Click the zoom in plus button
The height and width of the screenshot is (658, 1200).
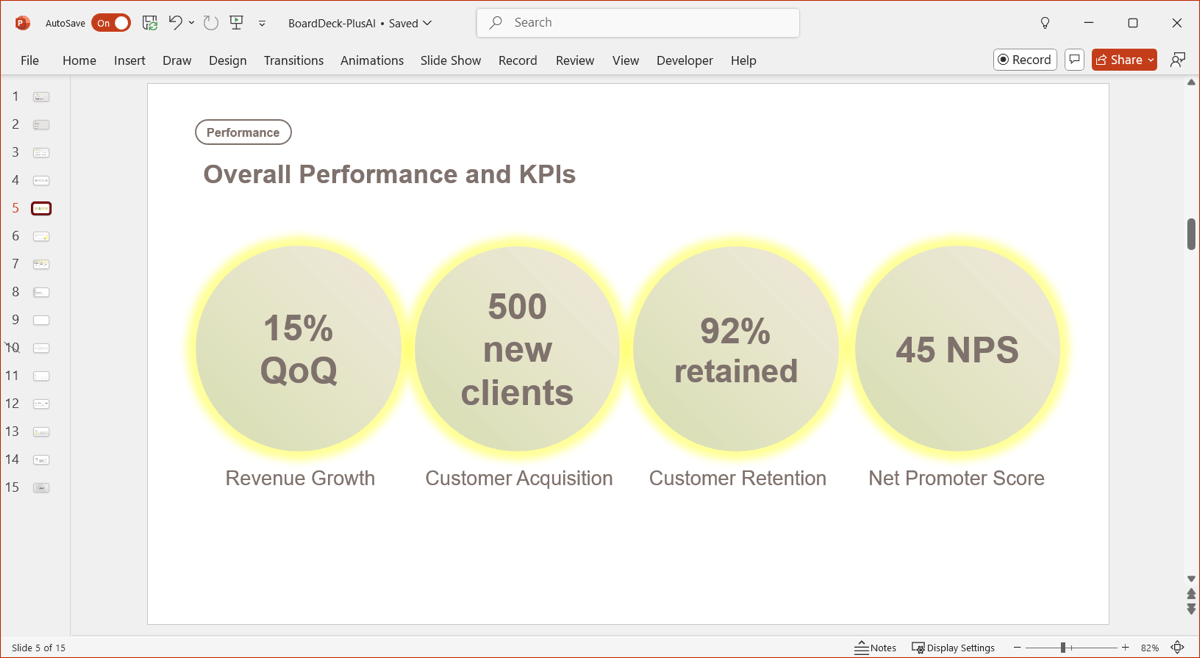click(x=1125, y=648)
